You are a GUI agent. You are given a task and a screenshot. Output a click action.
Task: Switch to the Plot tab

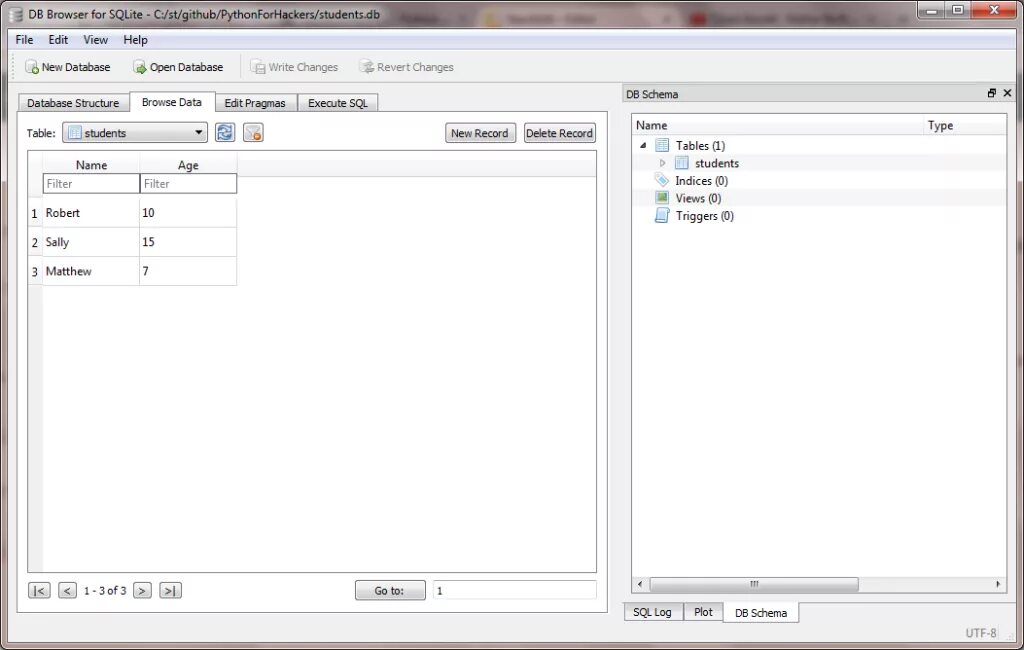point(703,612)
